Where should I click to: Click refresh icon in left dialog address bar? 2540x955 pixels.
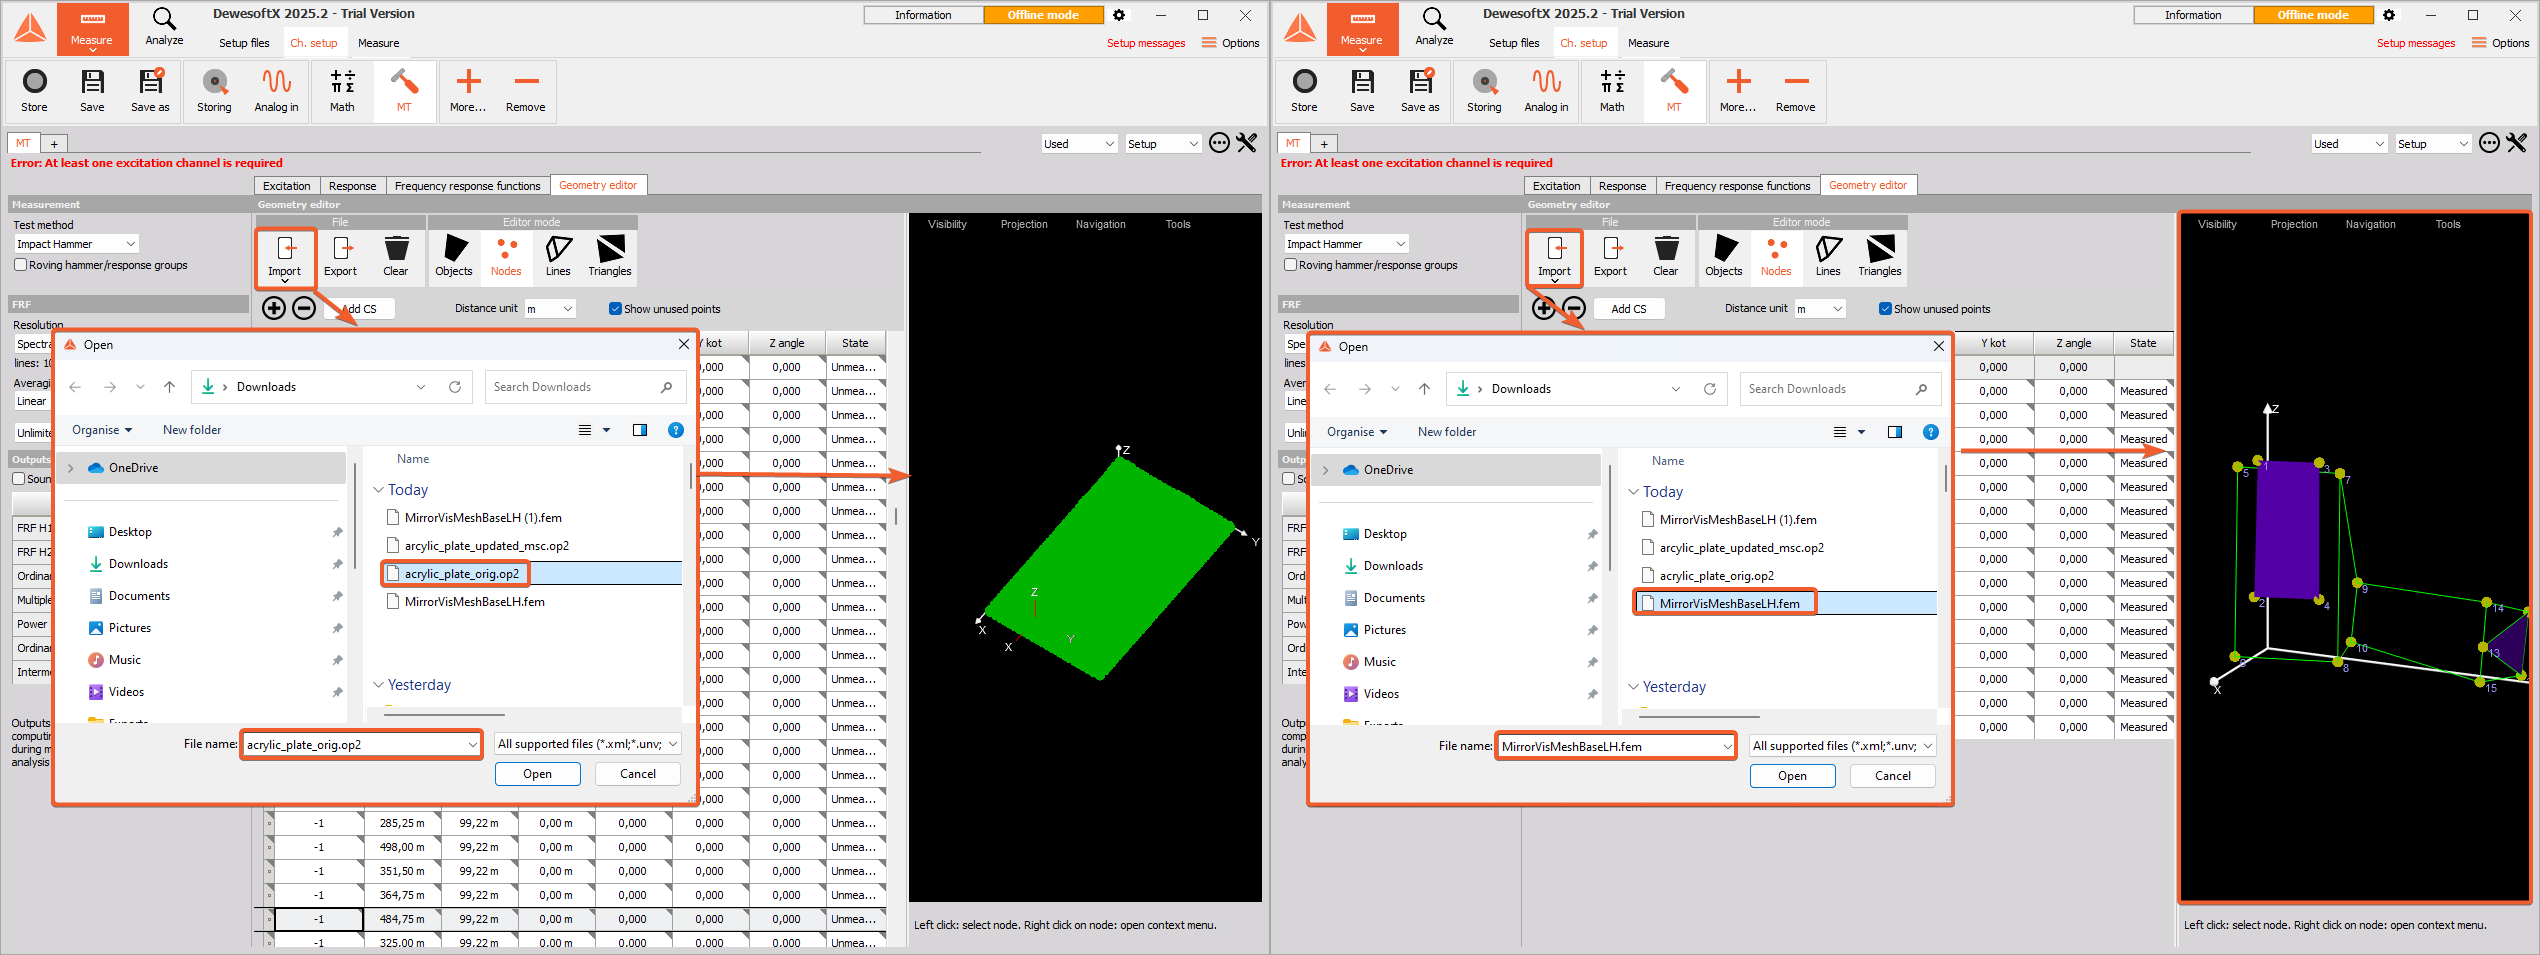455,387
